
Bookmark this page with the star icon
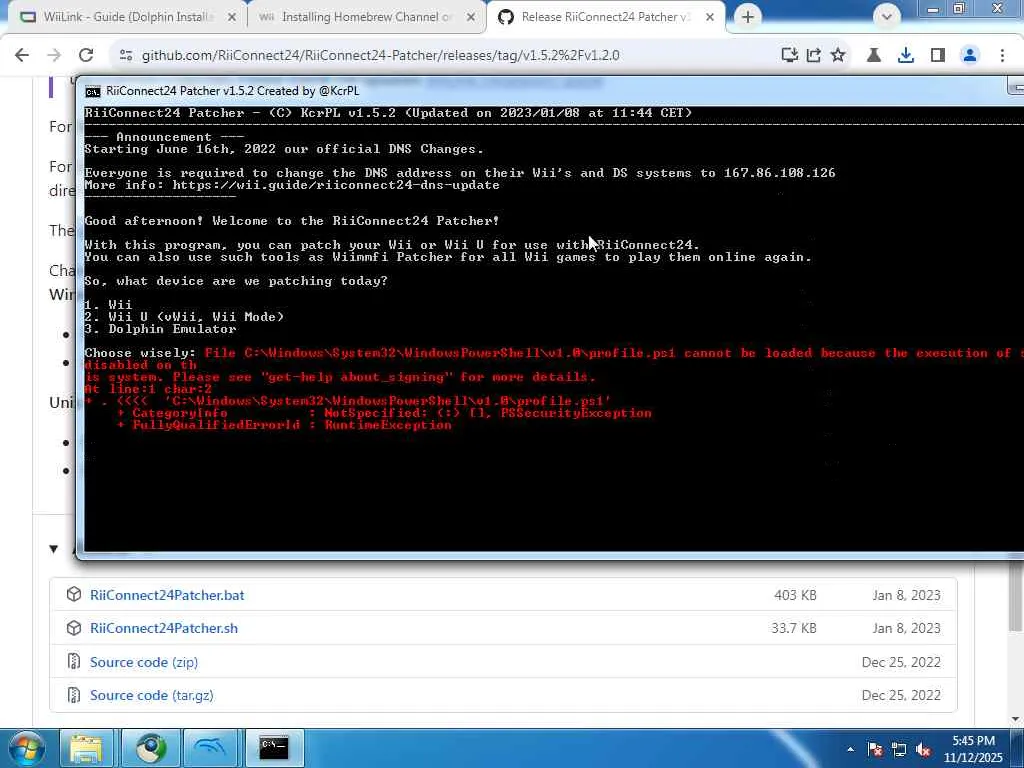coord(838,56)
